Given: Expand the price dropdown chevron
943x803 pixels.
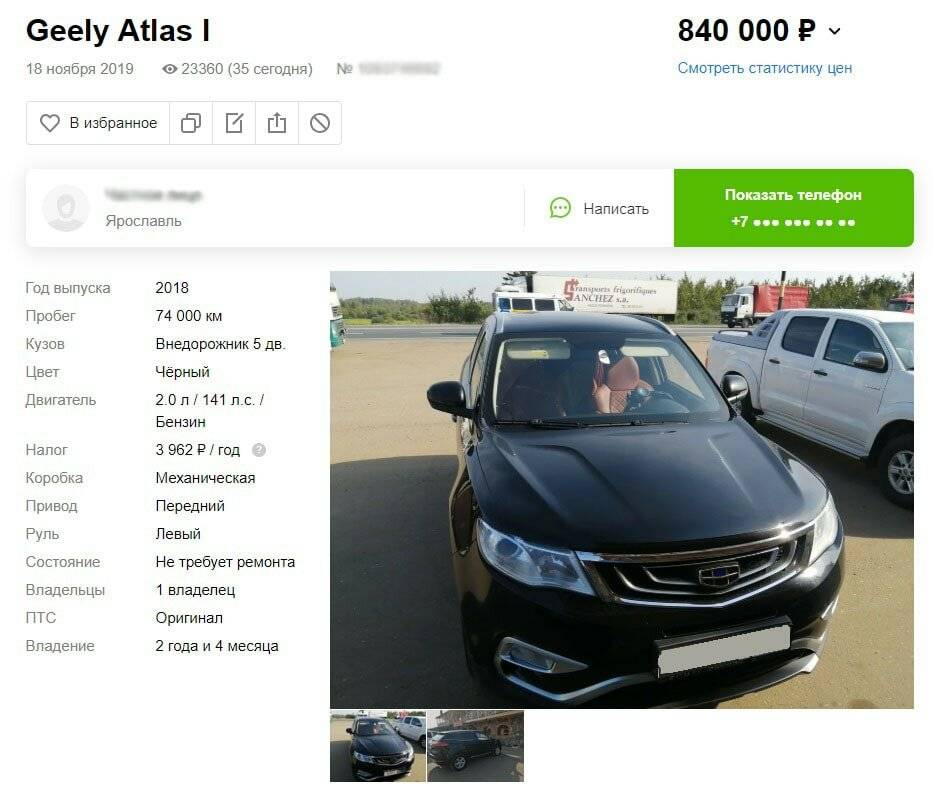Looking at the screenshot, I should (835, 31).
